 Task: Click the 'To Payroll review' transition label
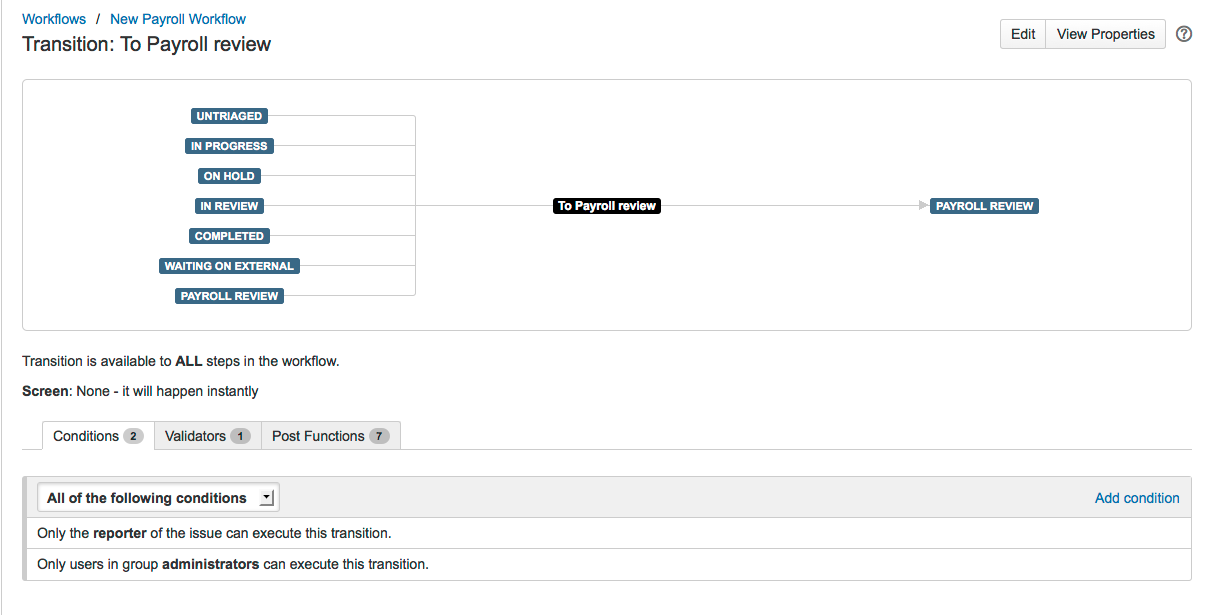[x=607, y=206]
